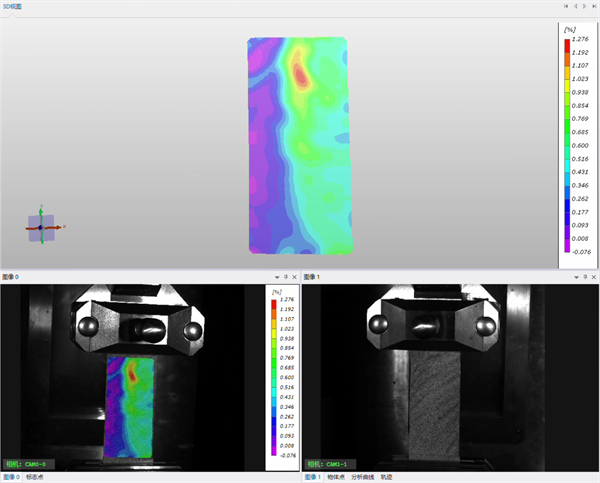This screenshot has width=600, height=483.
Task: Select magenta swatch on 3D view legend
Action: (x=567, y=245)
